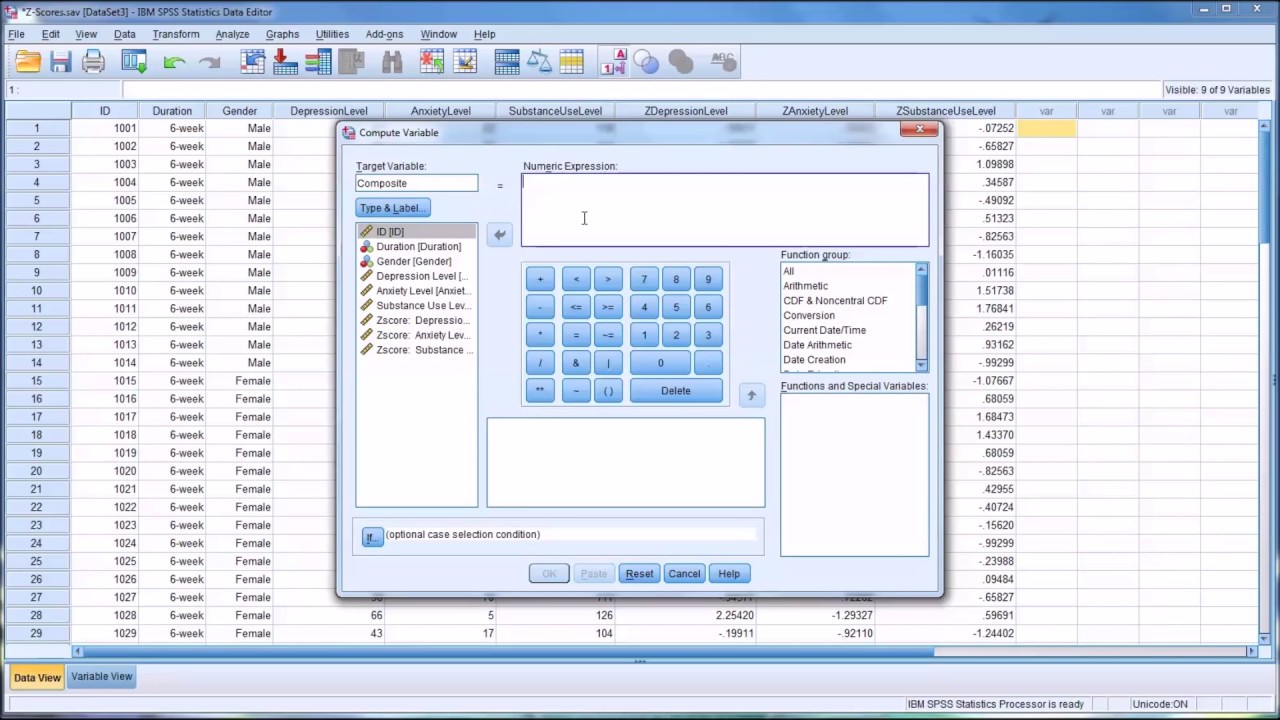Open the Recall recent dialogs icon
This screenshot has height=720, width=1280.
point(134,62)
